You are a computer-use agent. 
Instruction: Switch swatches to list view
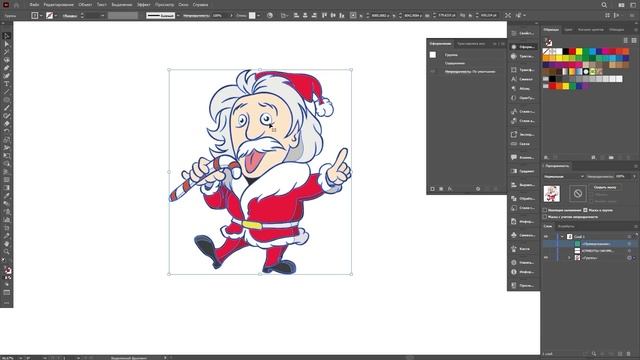(x=625, y=40)
